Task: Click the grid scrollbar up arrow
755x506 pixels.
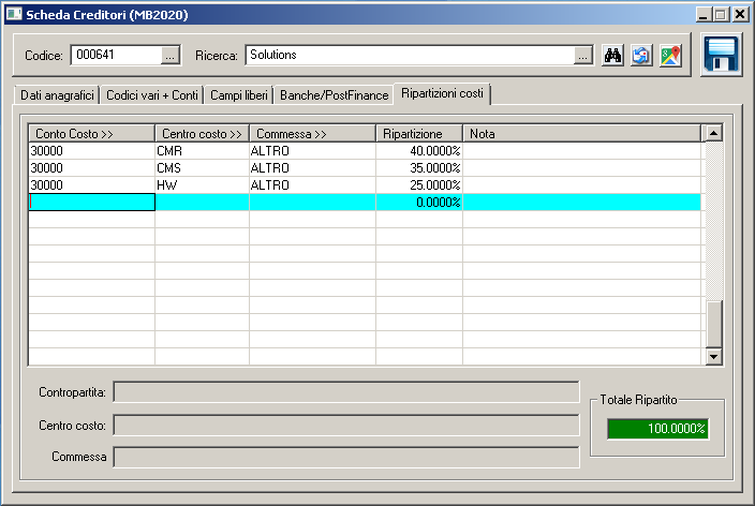Action: click(714, 133)
